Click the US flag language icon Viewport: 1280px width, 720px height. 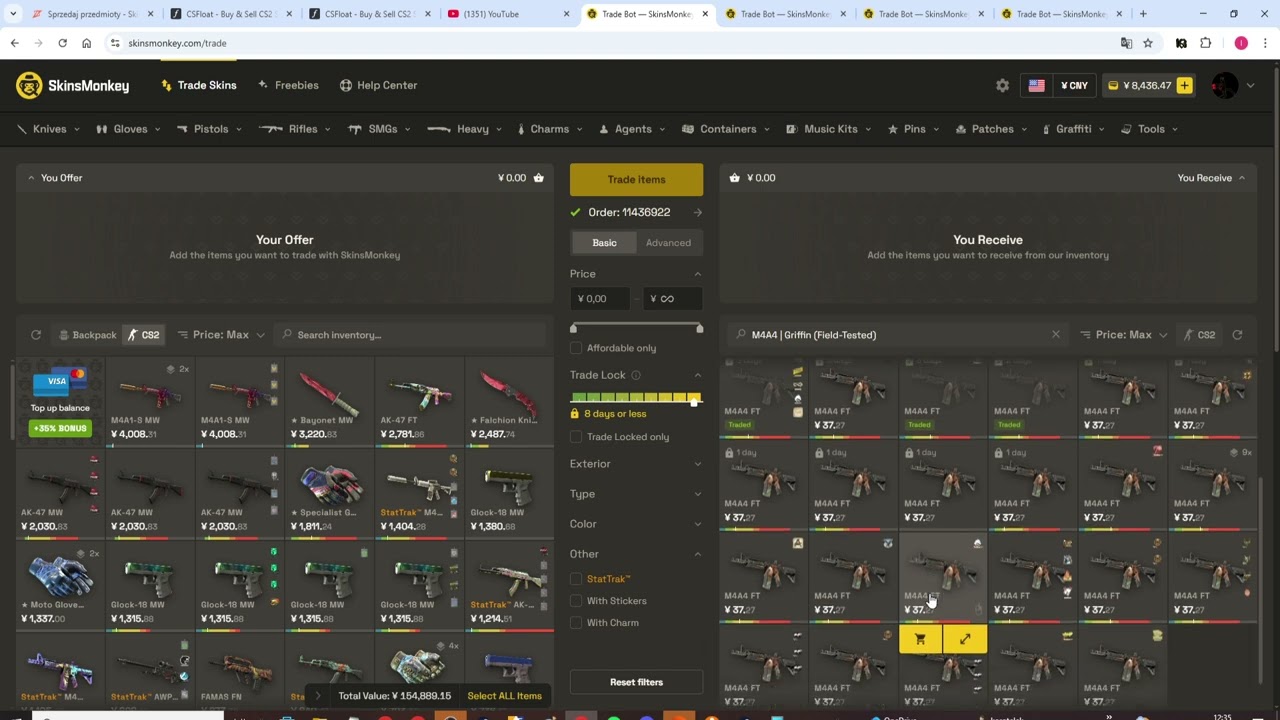(1036, 85)
